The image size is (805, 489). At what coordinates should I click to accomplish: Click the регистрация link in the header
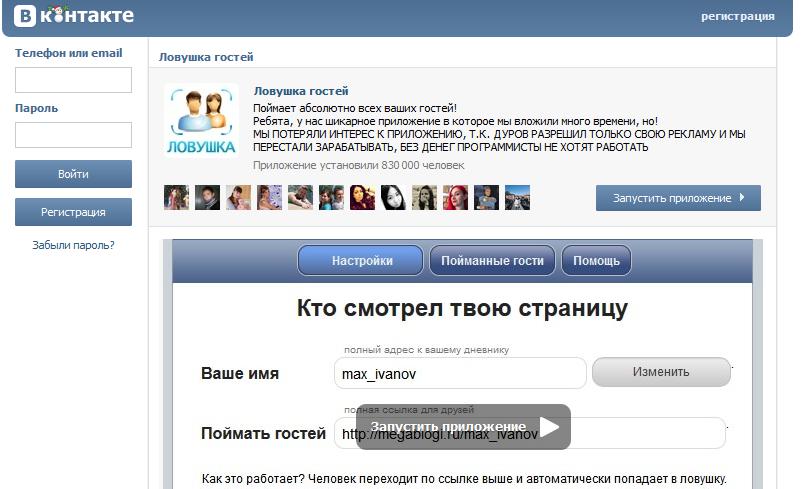738,16
